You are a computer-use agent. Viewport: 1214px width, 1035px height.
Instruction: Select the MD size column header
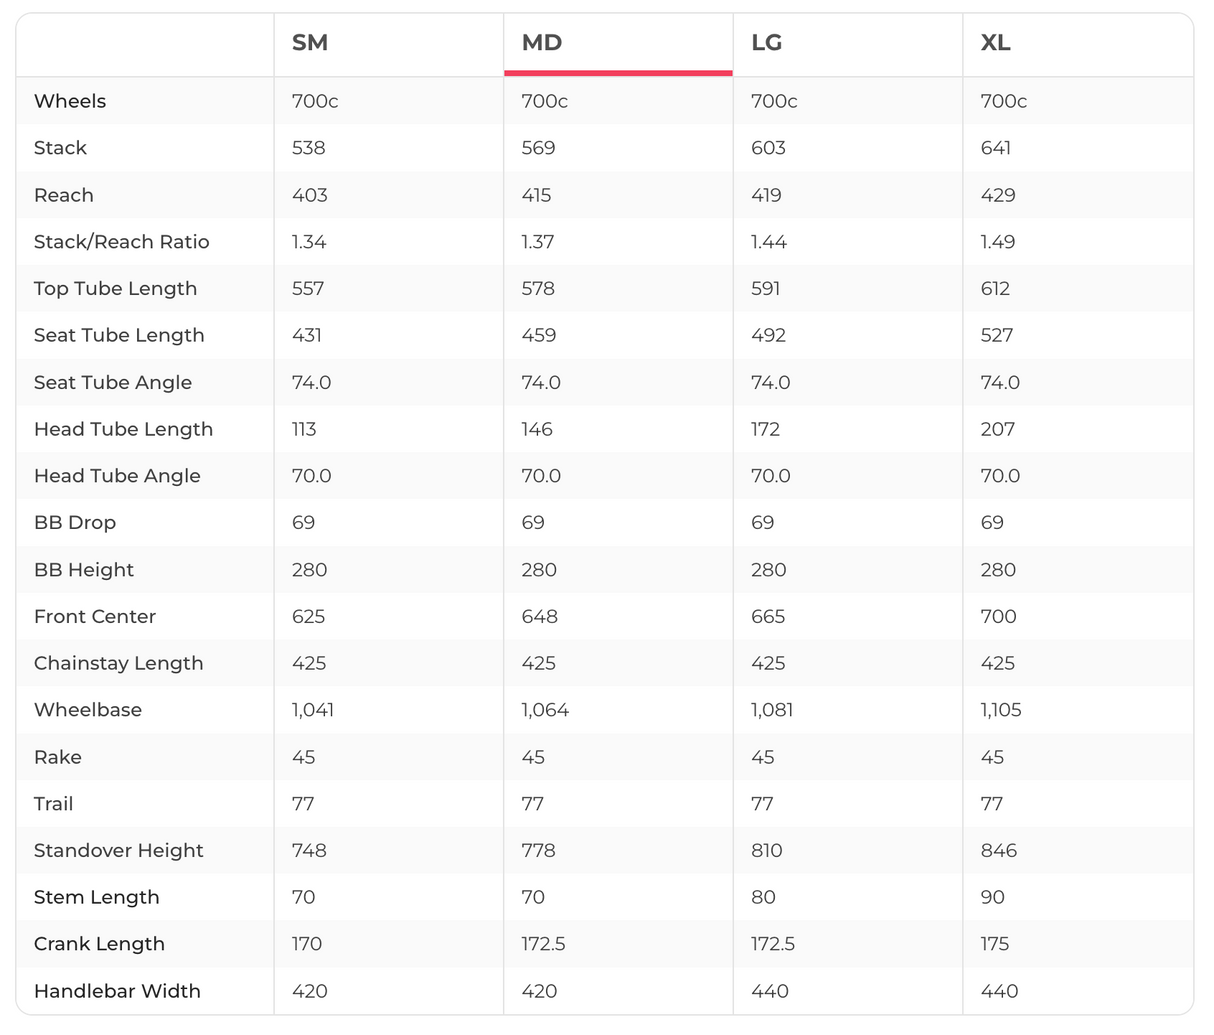[x=542, y=43]
